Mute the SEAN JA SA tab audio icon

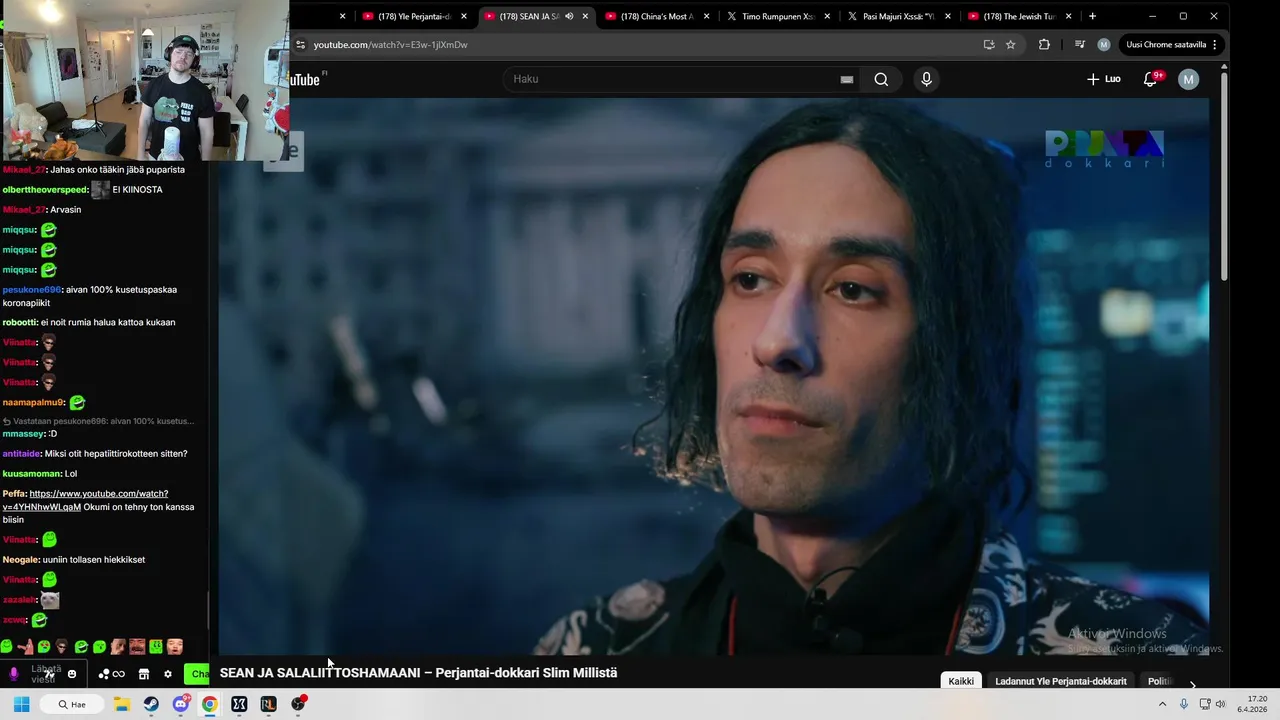pos(569,16)
